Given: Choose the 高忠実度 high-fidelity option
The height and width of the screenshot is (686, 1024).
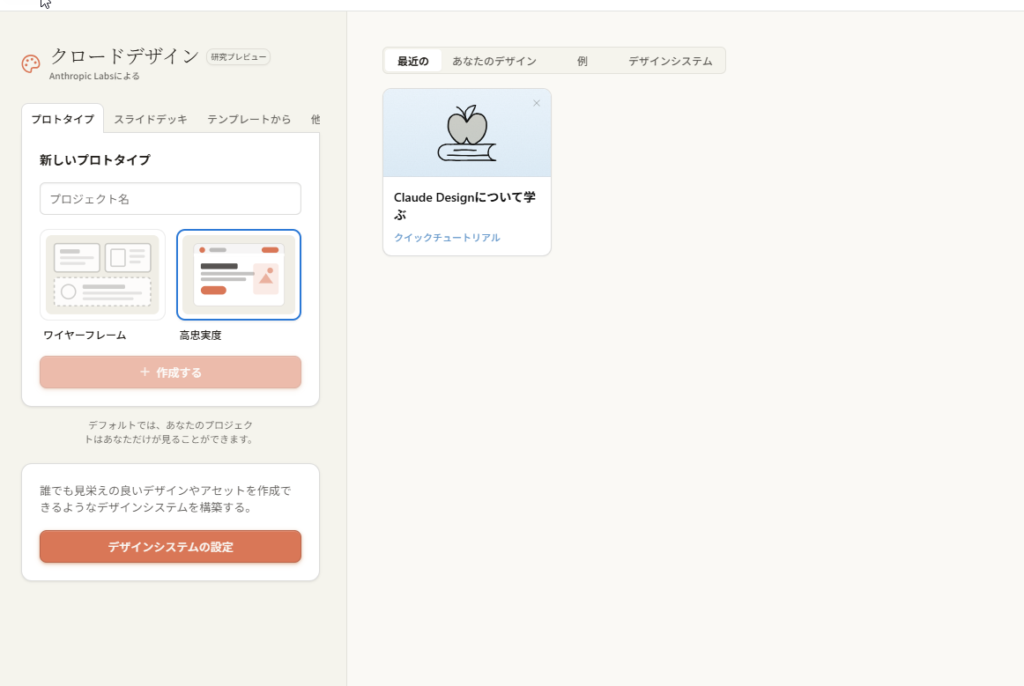Looking at the screenshot, I should point(238,275).
